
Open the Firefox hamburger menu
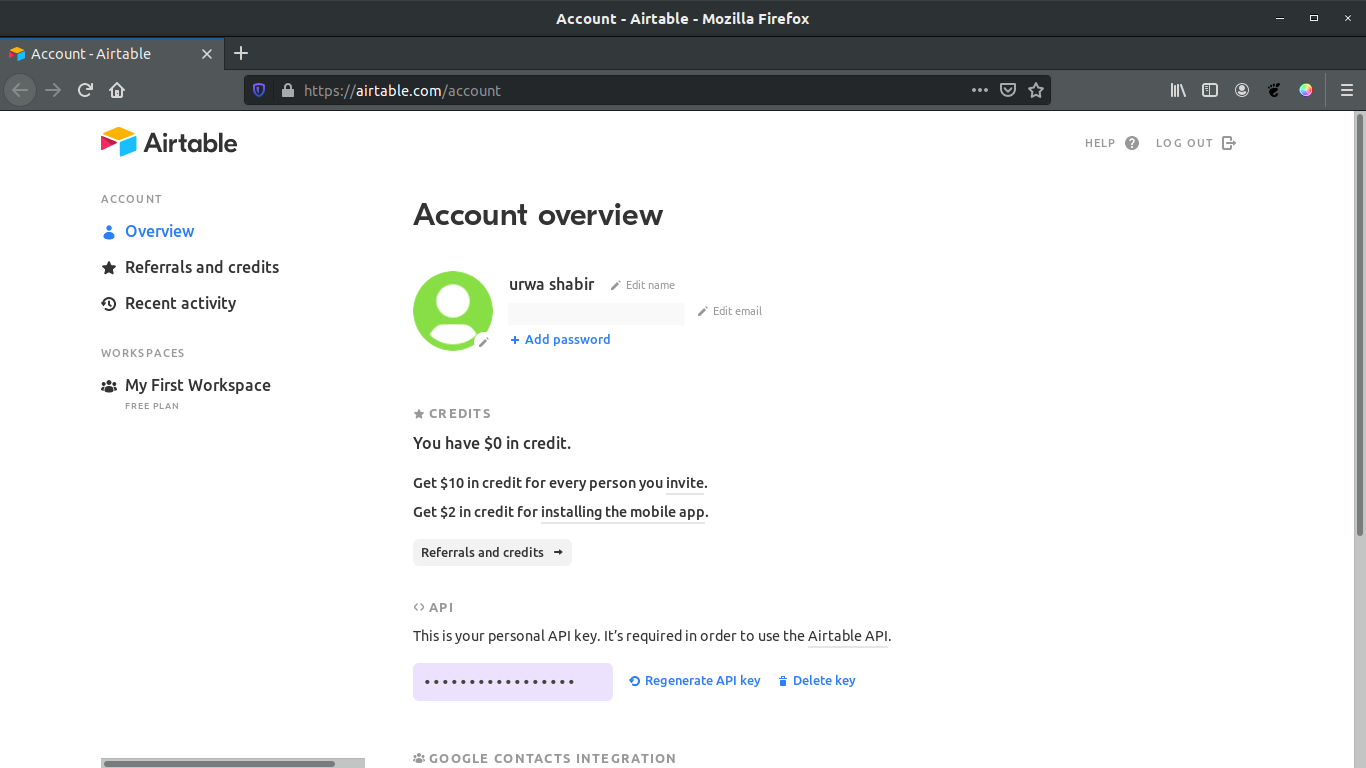click(1346, 90)
